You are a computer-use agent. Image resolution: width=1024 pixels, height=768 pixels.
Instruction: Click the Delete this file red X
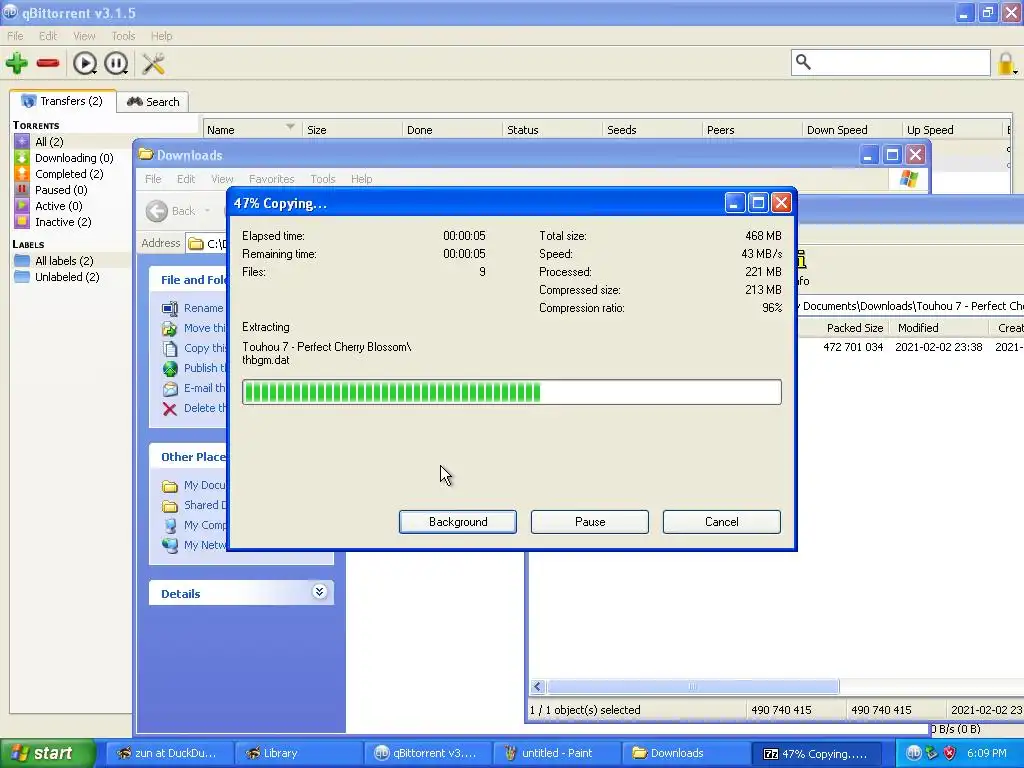tap(170, 409)
